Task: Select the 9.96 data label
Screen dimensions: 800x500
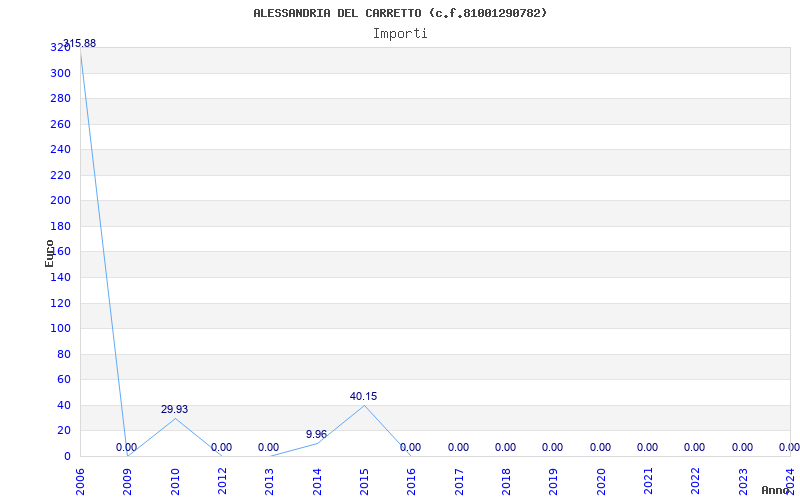Action: click(316, 434)
